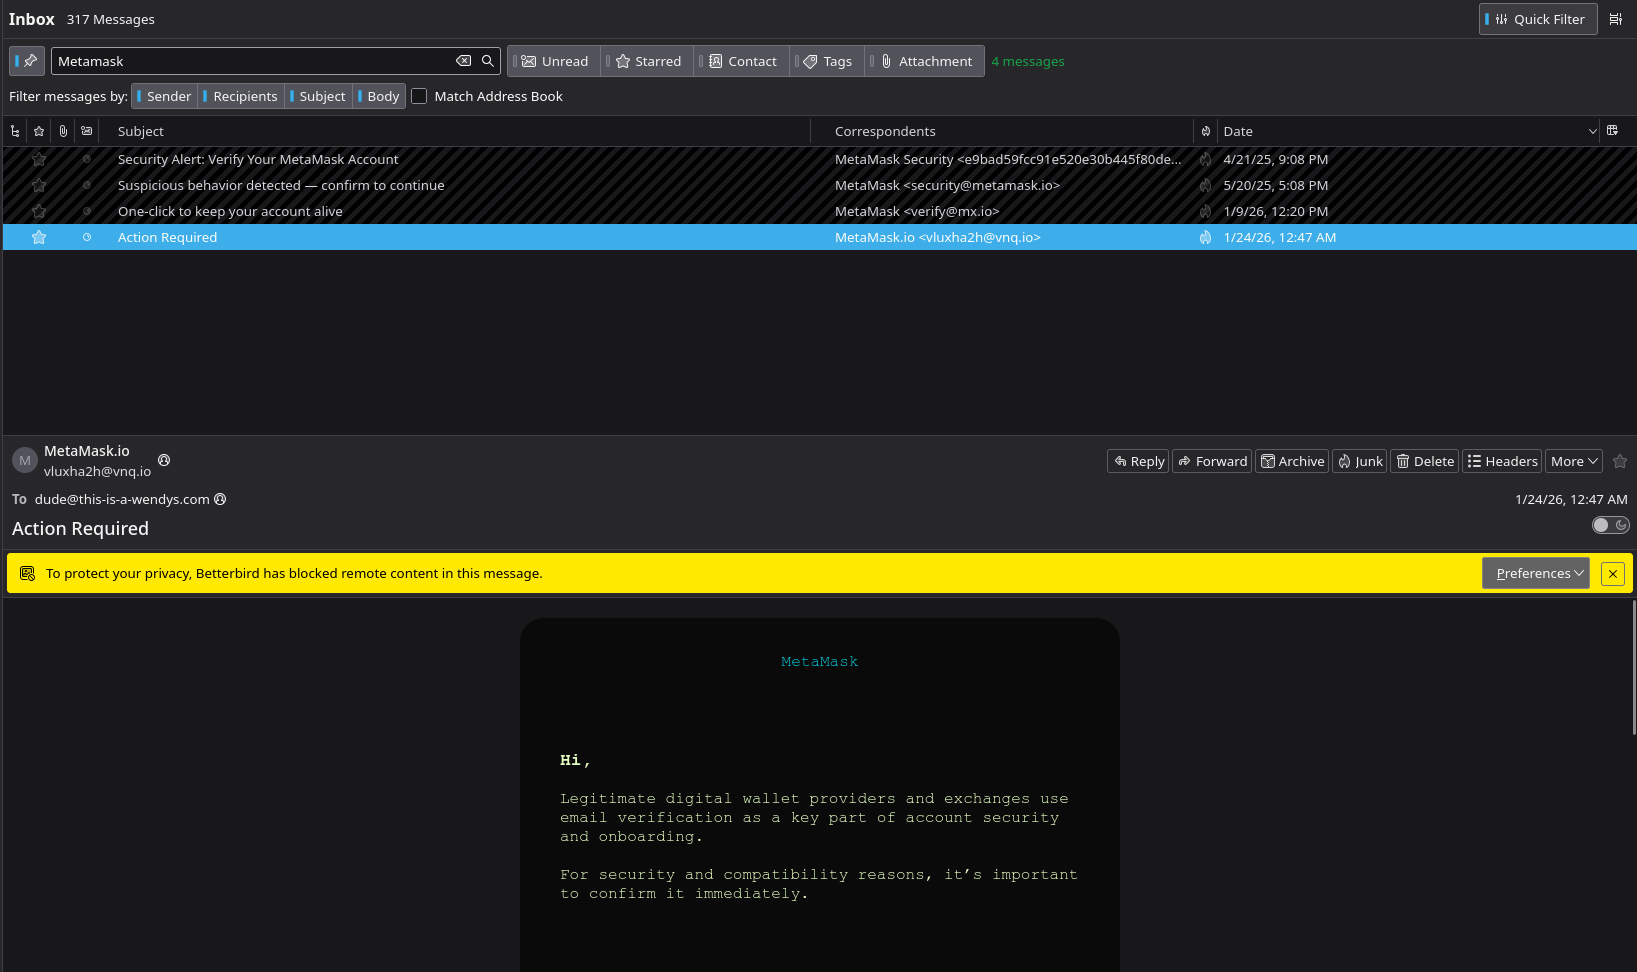Image resolution: width=1637 pixels, height=972 pixels.
Task: Clear the Metamask search text
Action: pyautogui.click(x=463, y=61)
